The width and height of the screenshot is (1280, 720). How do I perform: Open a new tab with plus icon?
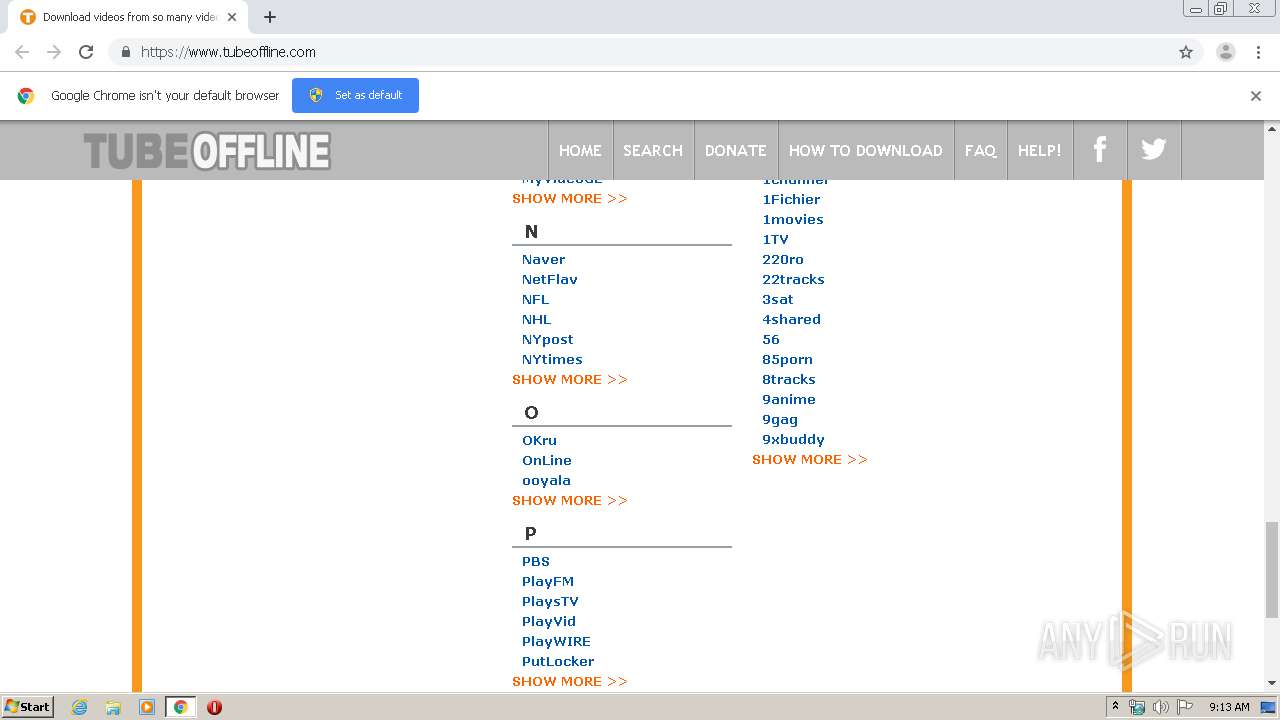(270, 17)
